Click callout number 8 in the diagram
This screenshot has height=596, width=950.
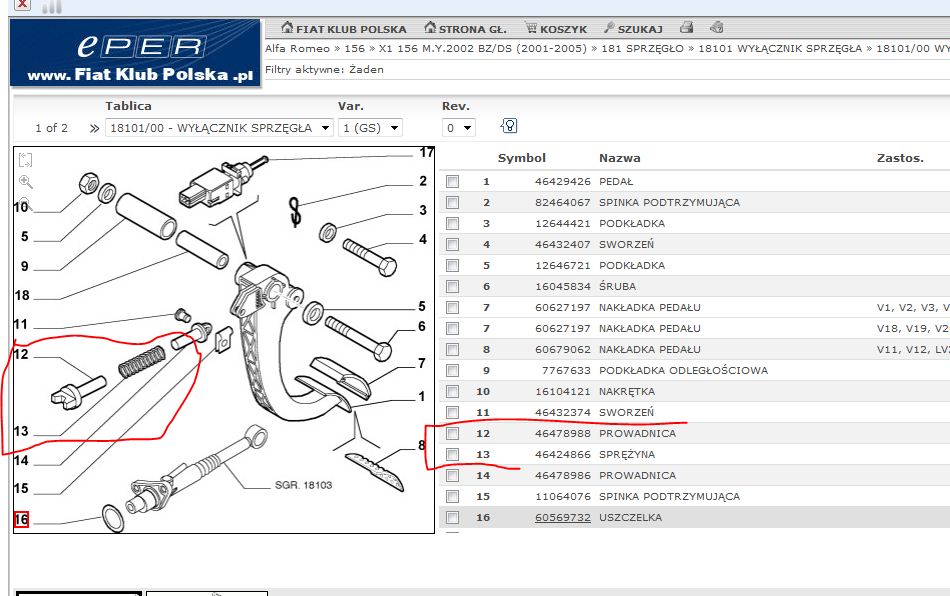tap(422, 446)
